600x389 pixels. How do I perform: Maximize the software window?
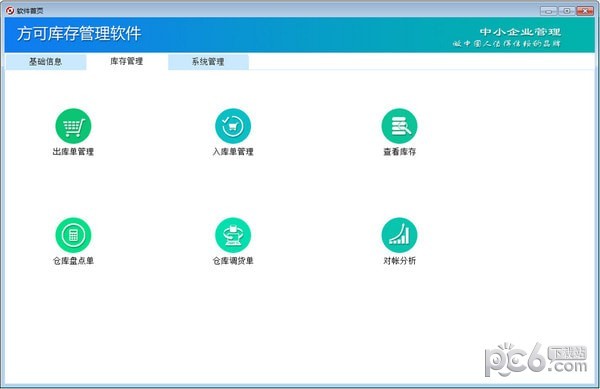coord(567,11)
